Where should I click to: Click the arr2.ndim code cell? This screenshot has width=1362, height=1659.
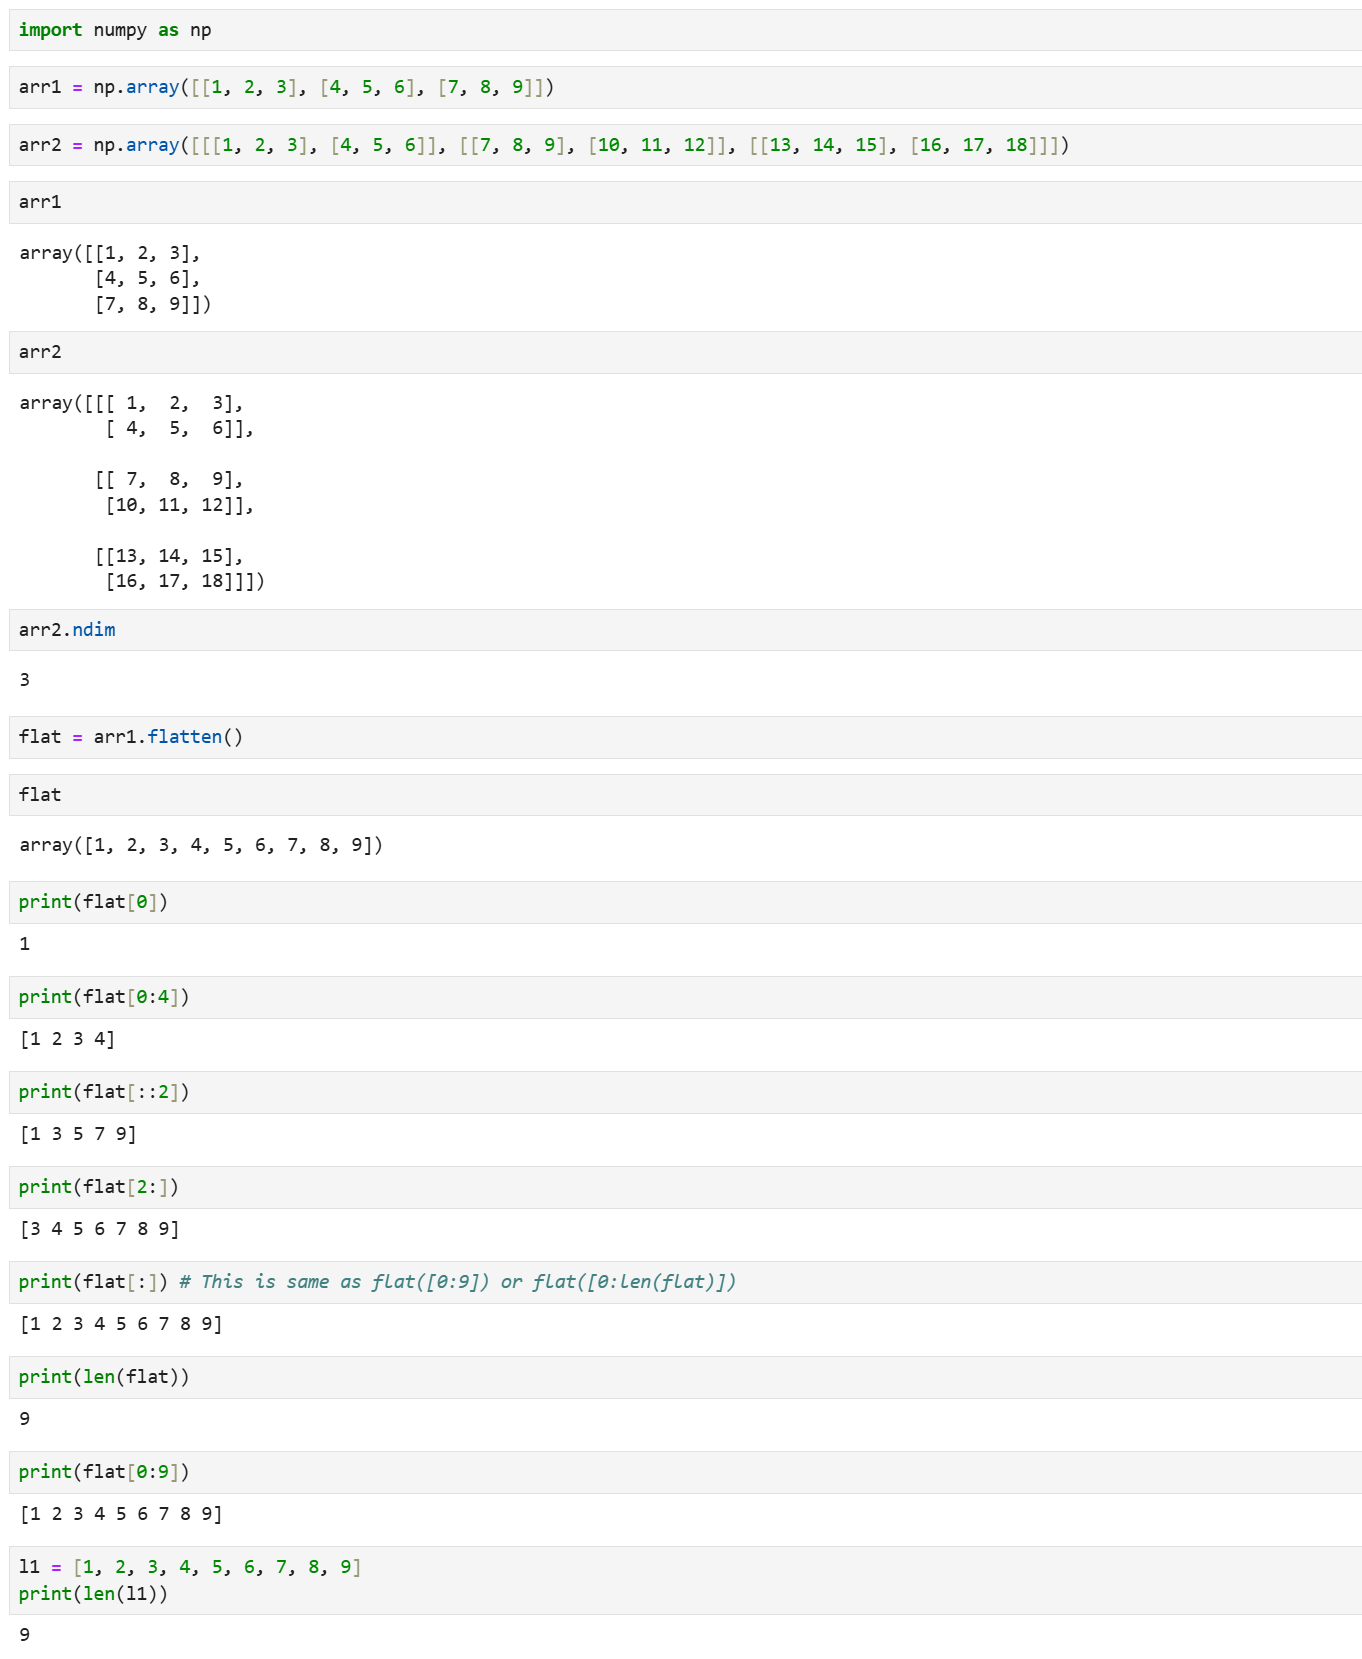click(x=67, y=630)
